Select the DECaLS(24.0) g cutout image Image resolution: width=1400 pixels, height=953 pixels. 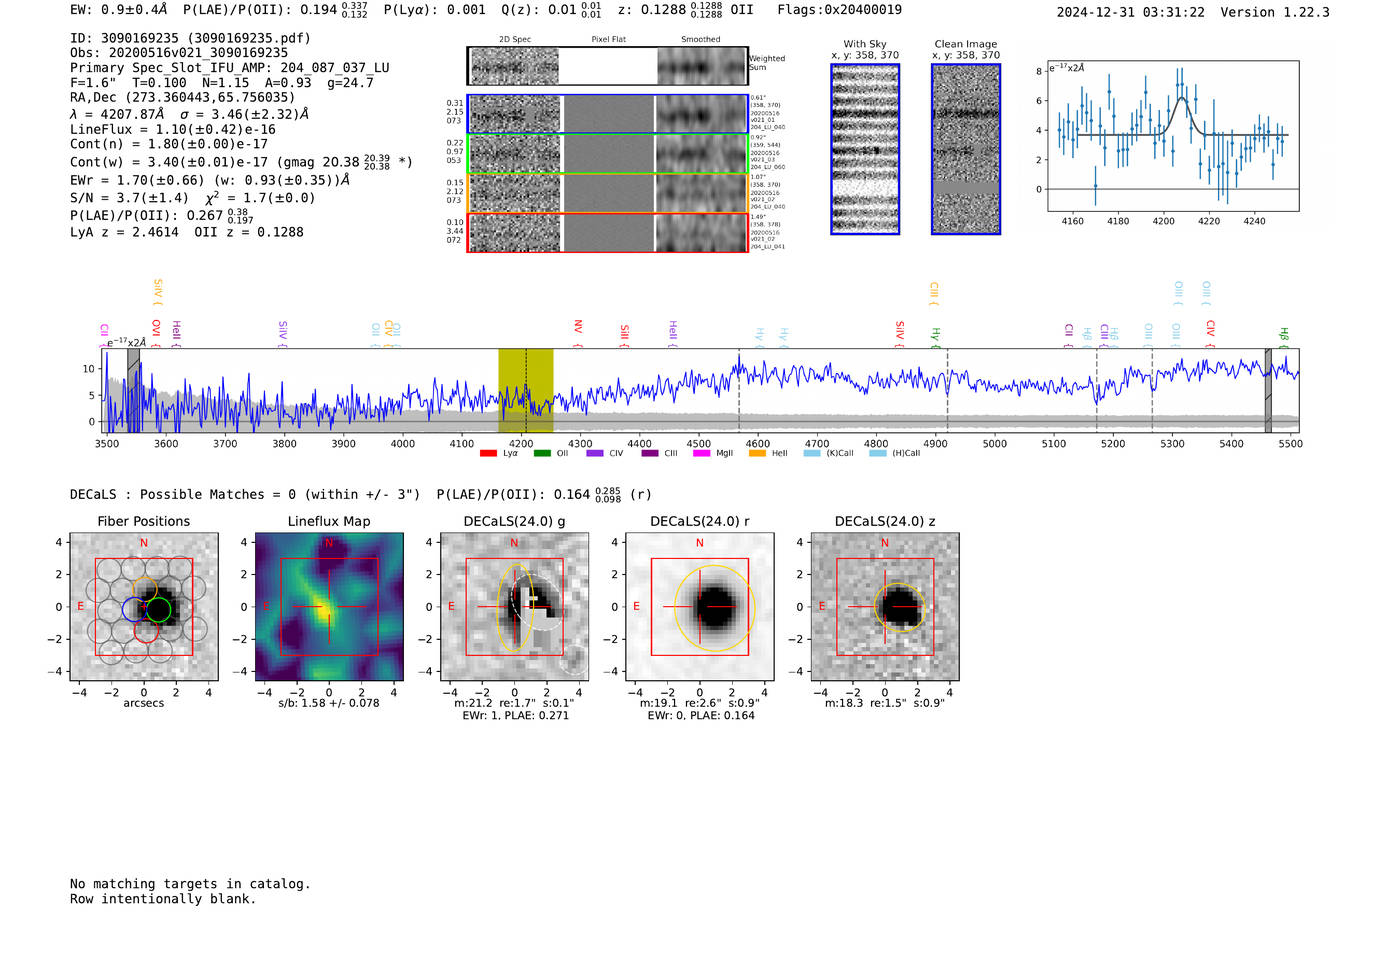(x=514, y=607)
